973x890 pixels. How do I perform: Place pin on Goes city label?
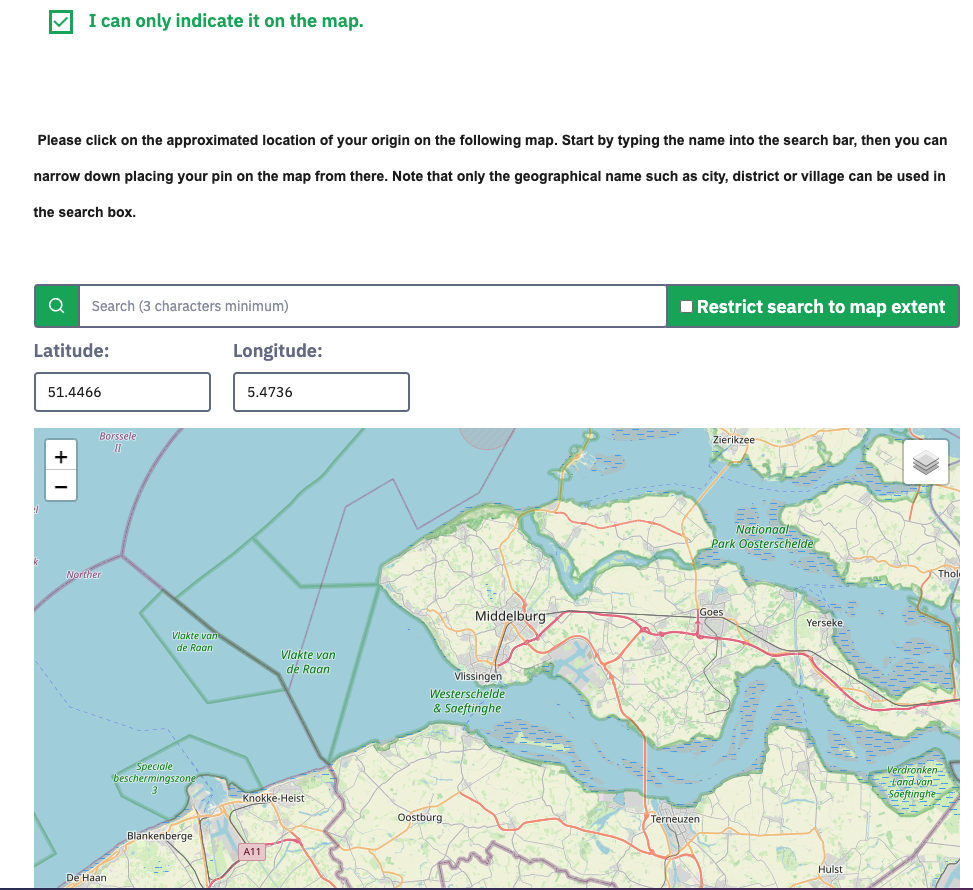point(711,612)
